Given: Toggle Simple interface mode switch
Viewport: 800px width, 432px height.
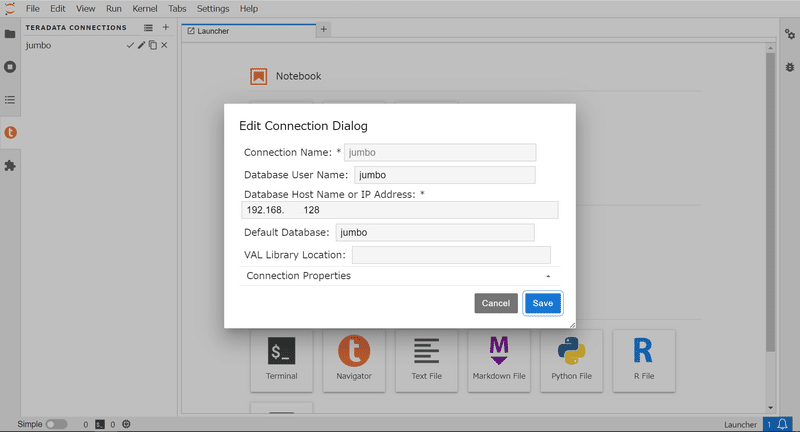Looking at the screenshot, I should click(56, 424).
